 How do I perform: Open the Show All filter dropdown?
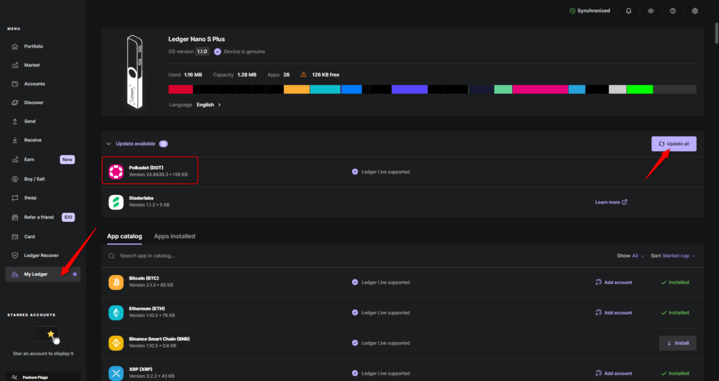[631, 256]
